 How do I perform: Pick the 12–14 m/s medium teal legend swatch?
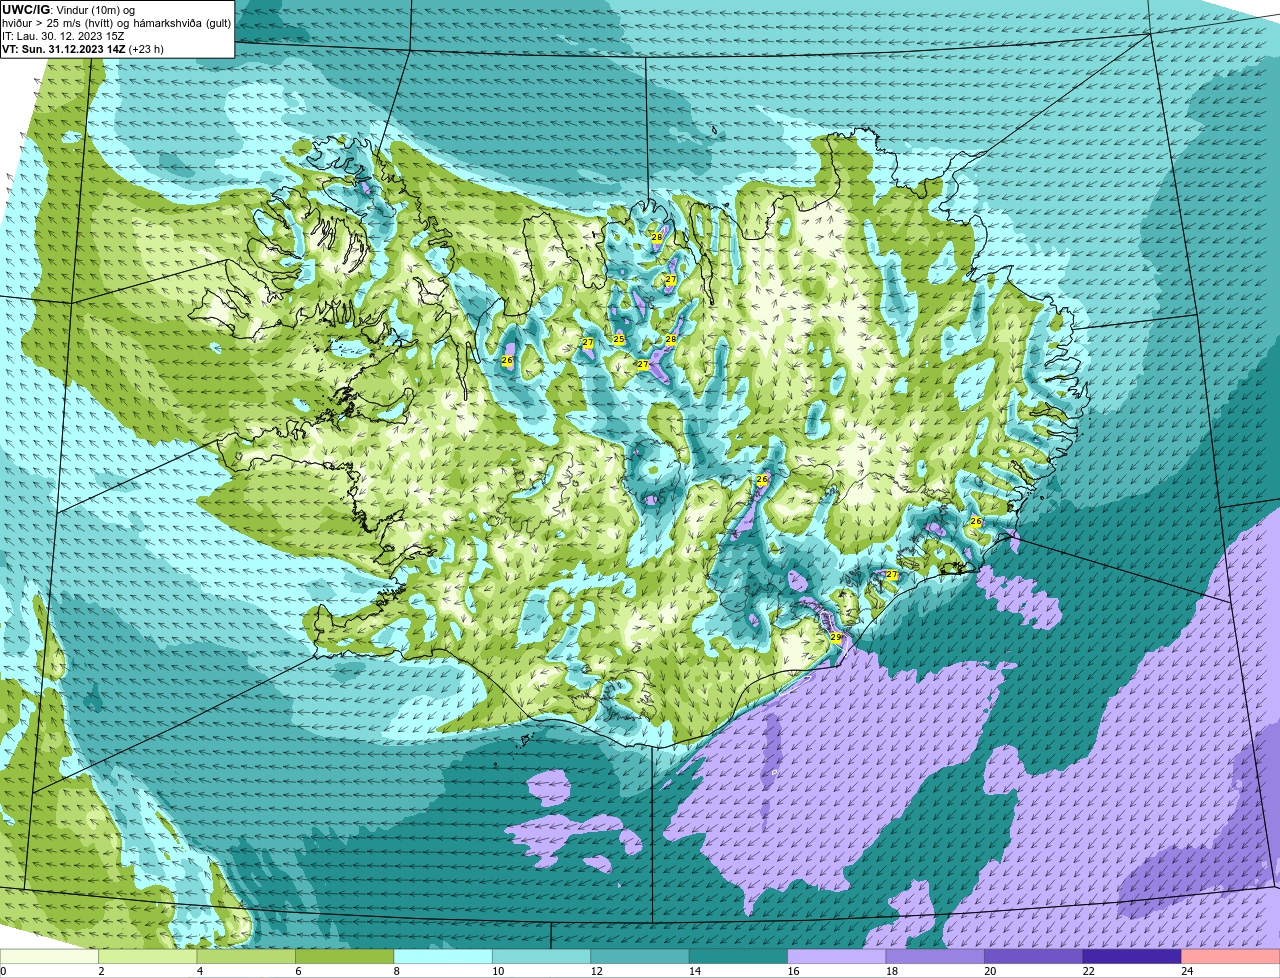point(640,957)
